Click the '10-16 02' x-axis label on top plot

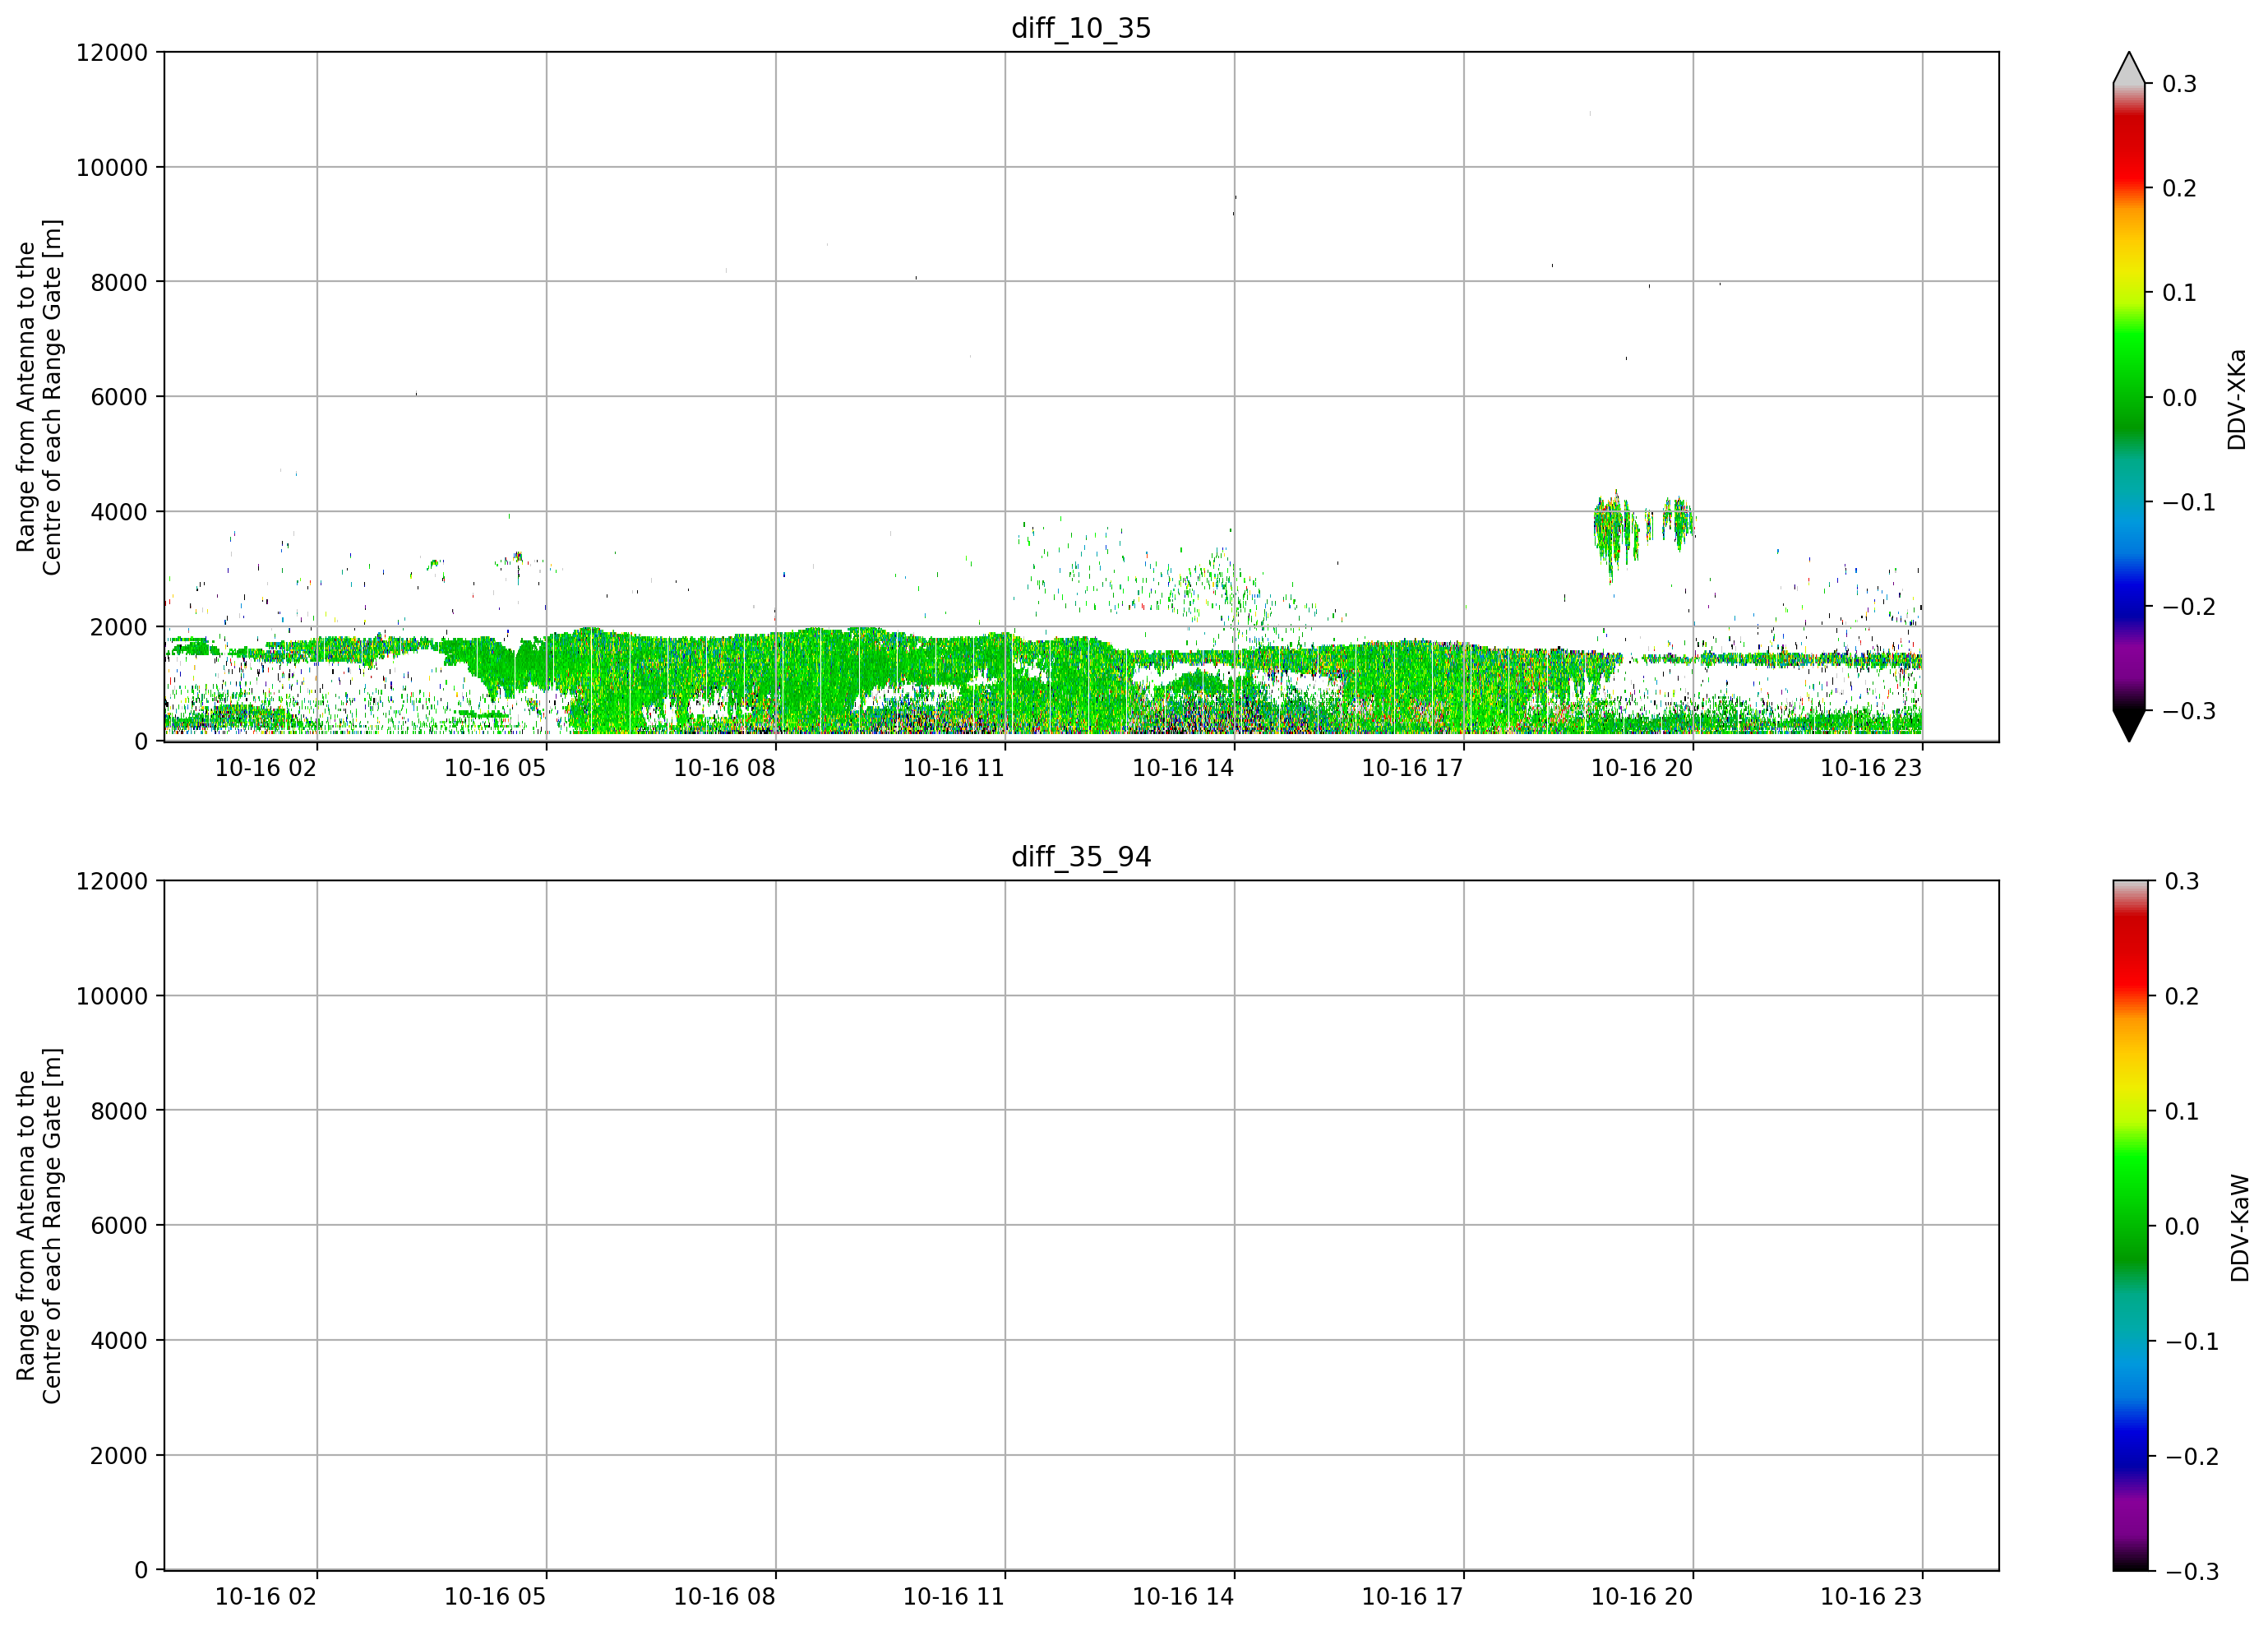click(266, 768)
